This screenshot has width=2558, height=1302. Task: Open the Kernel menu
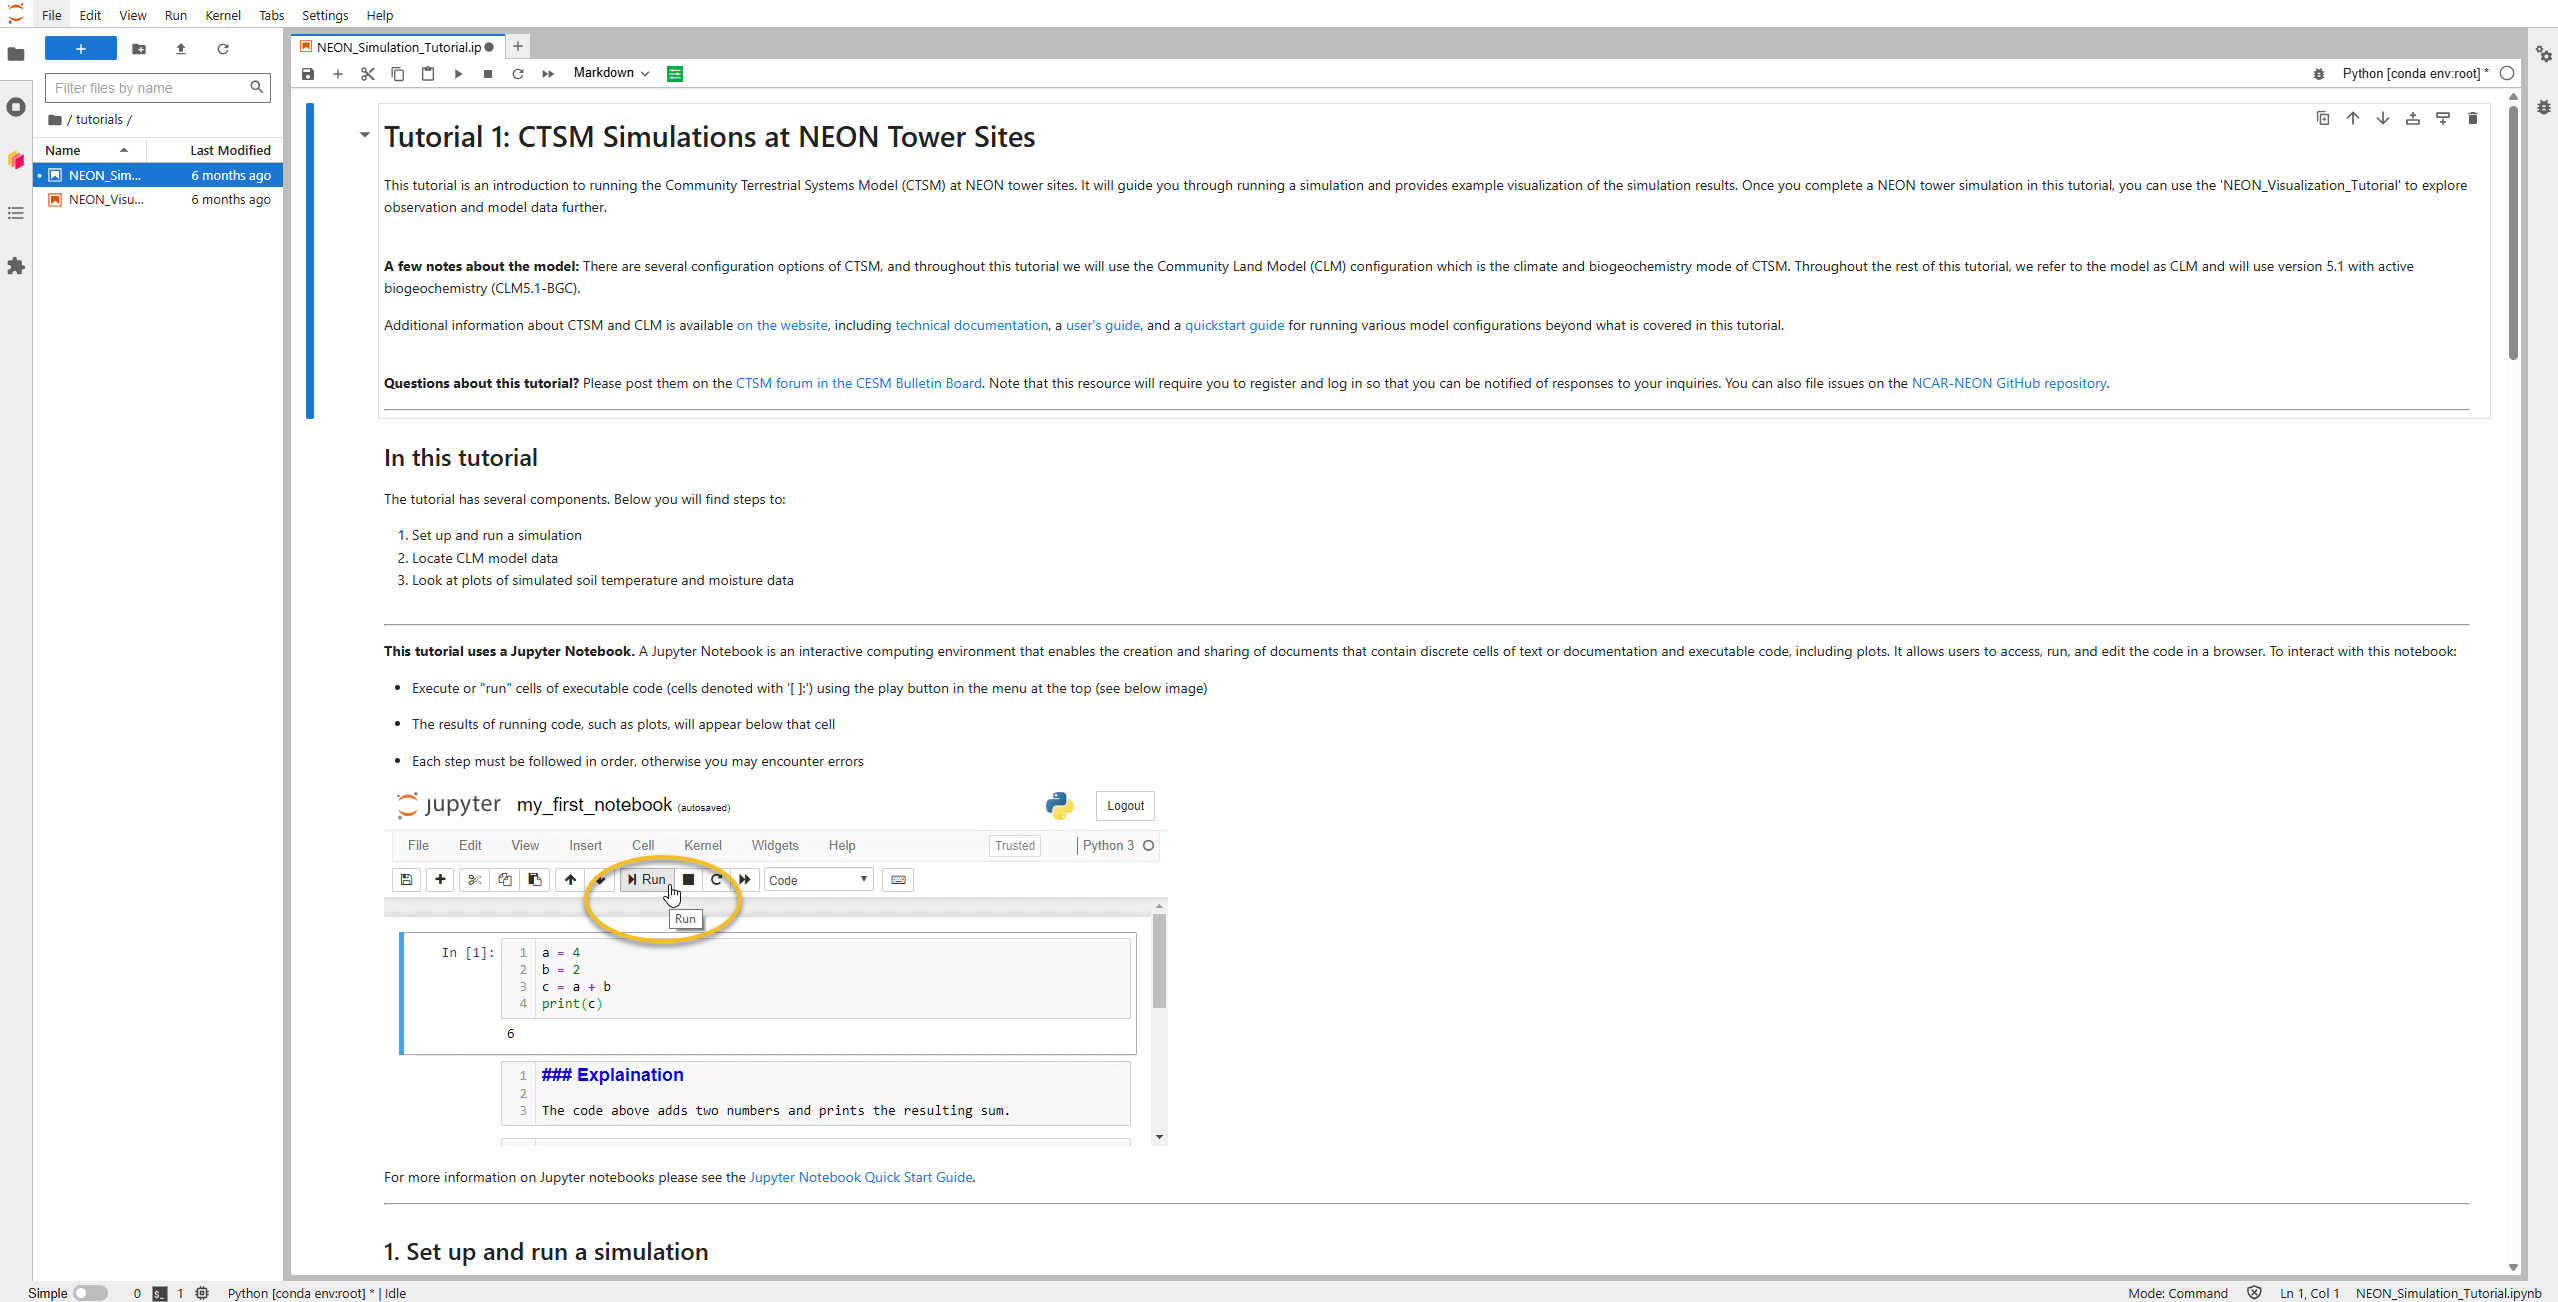(223, 15)
